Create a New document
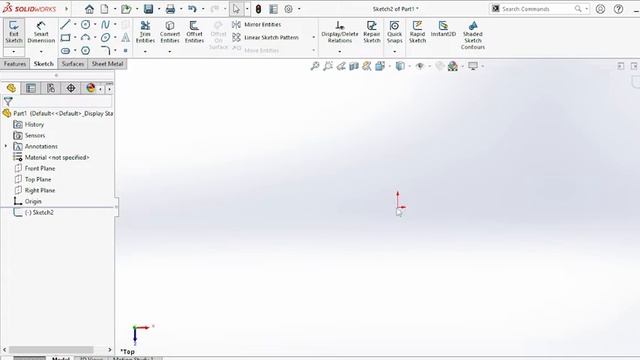 (104, 9)
